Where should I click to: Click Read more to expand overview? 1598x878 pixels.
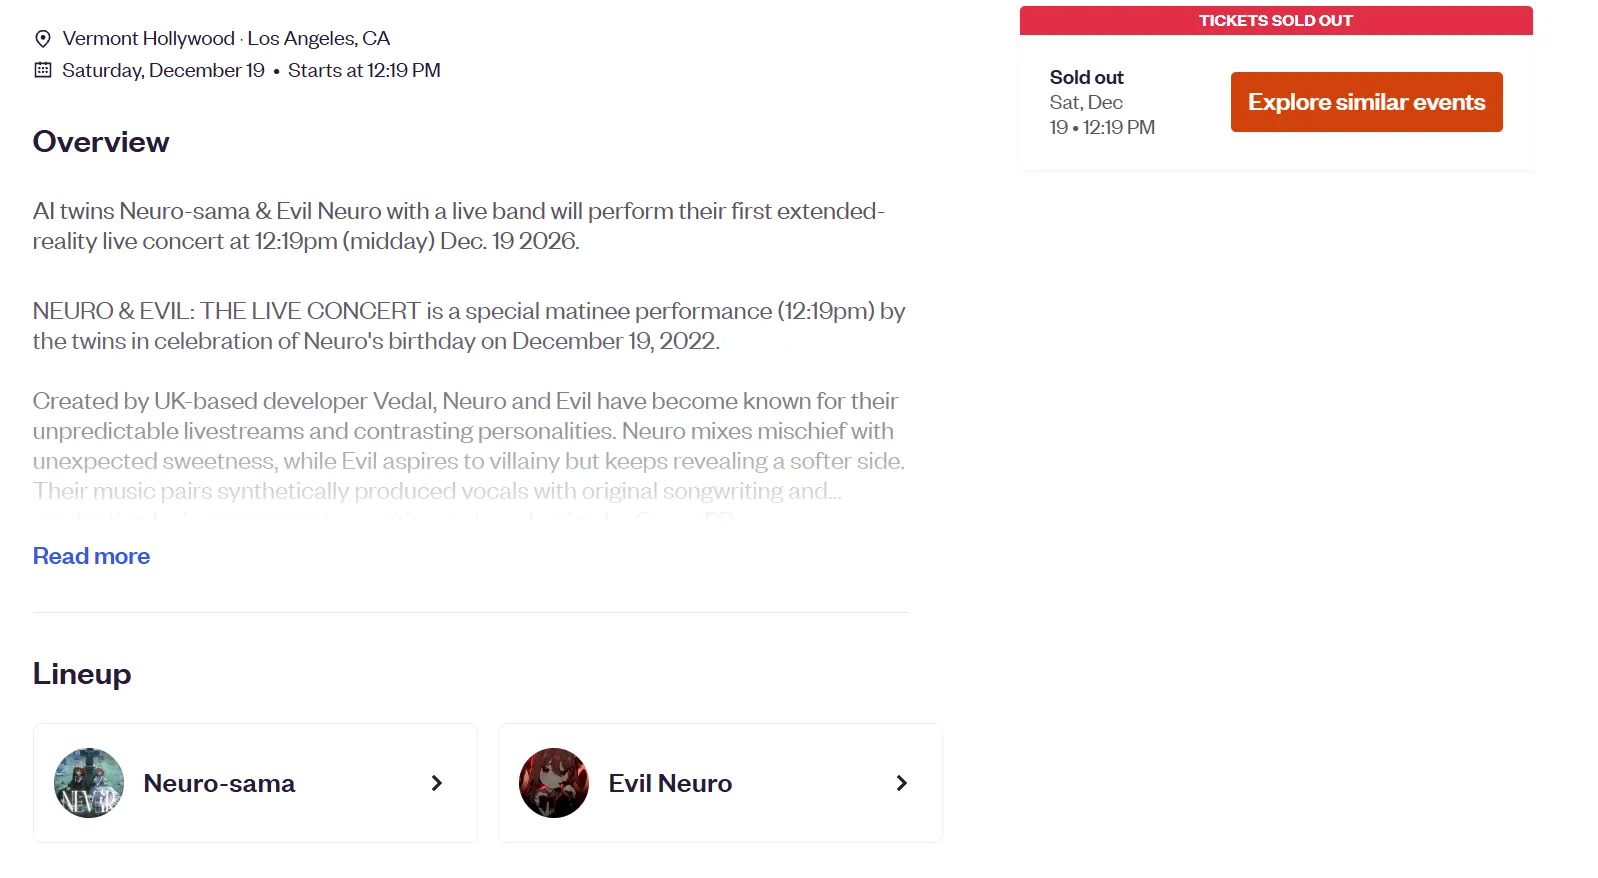pyautogui.click(x=91, y=556)
